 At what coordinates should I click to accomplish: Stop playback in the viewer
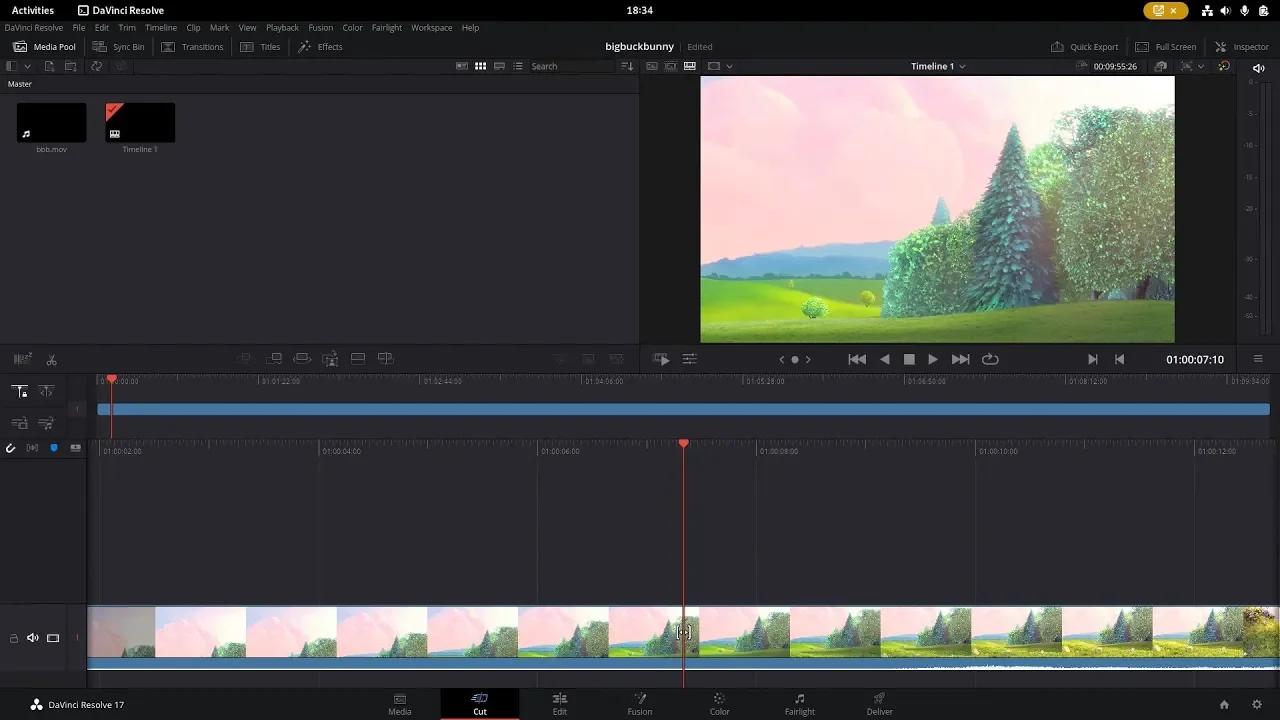909,360
